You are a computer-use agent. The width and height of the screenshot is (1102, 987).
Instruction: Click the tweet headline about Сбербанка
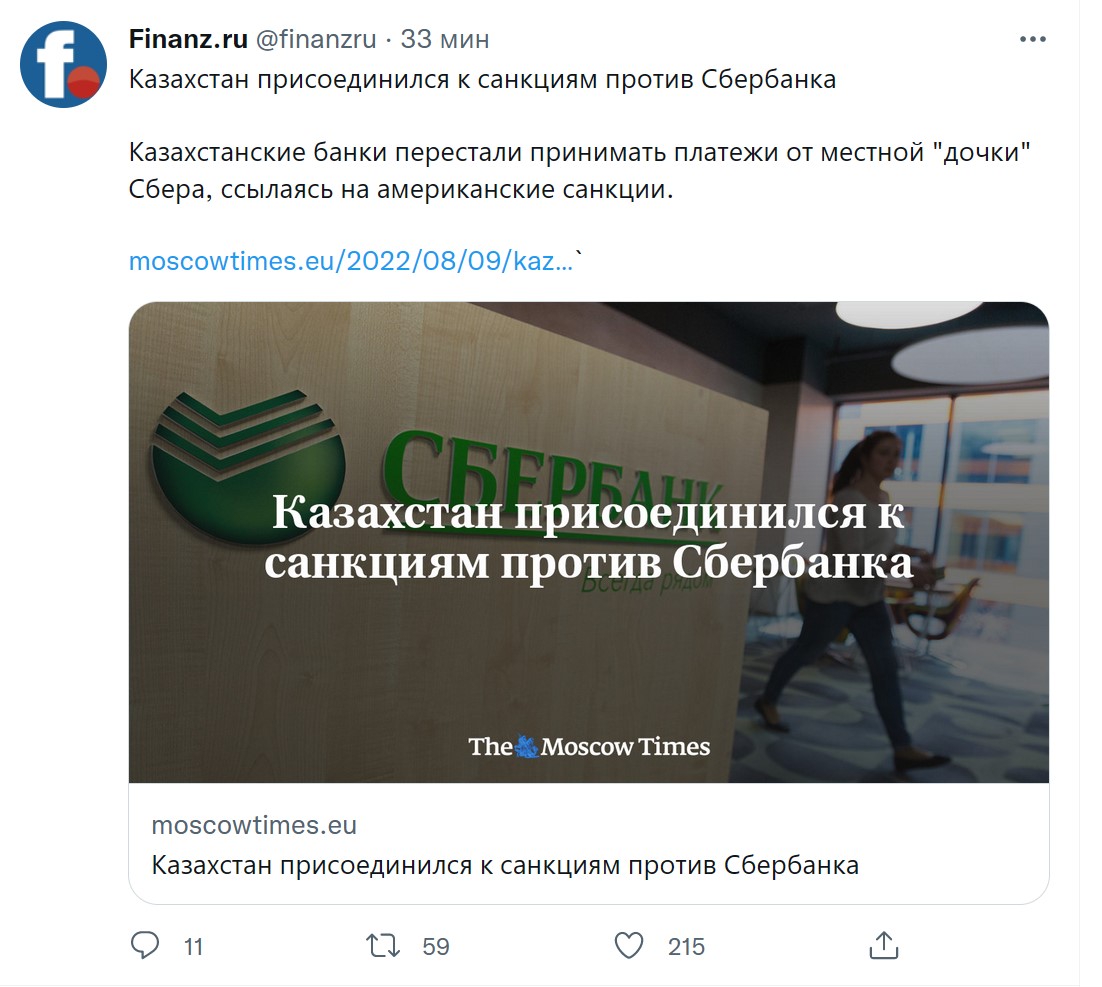[482, 80]
